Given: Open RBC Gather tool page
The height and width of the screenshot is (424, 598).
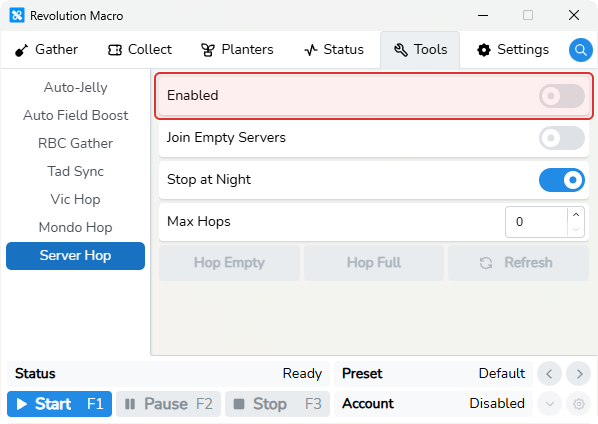Looking at the screenshot, I should click(76, 143).
